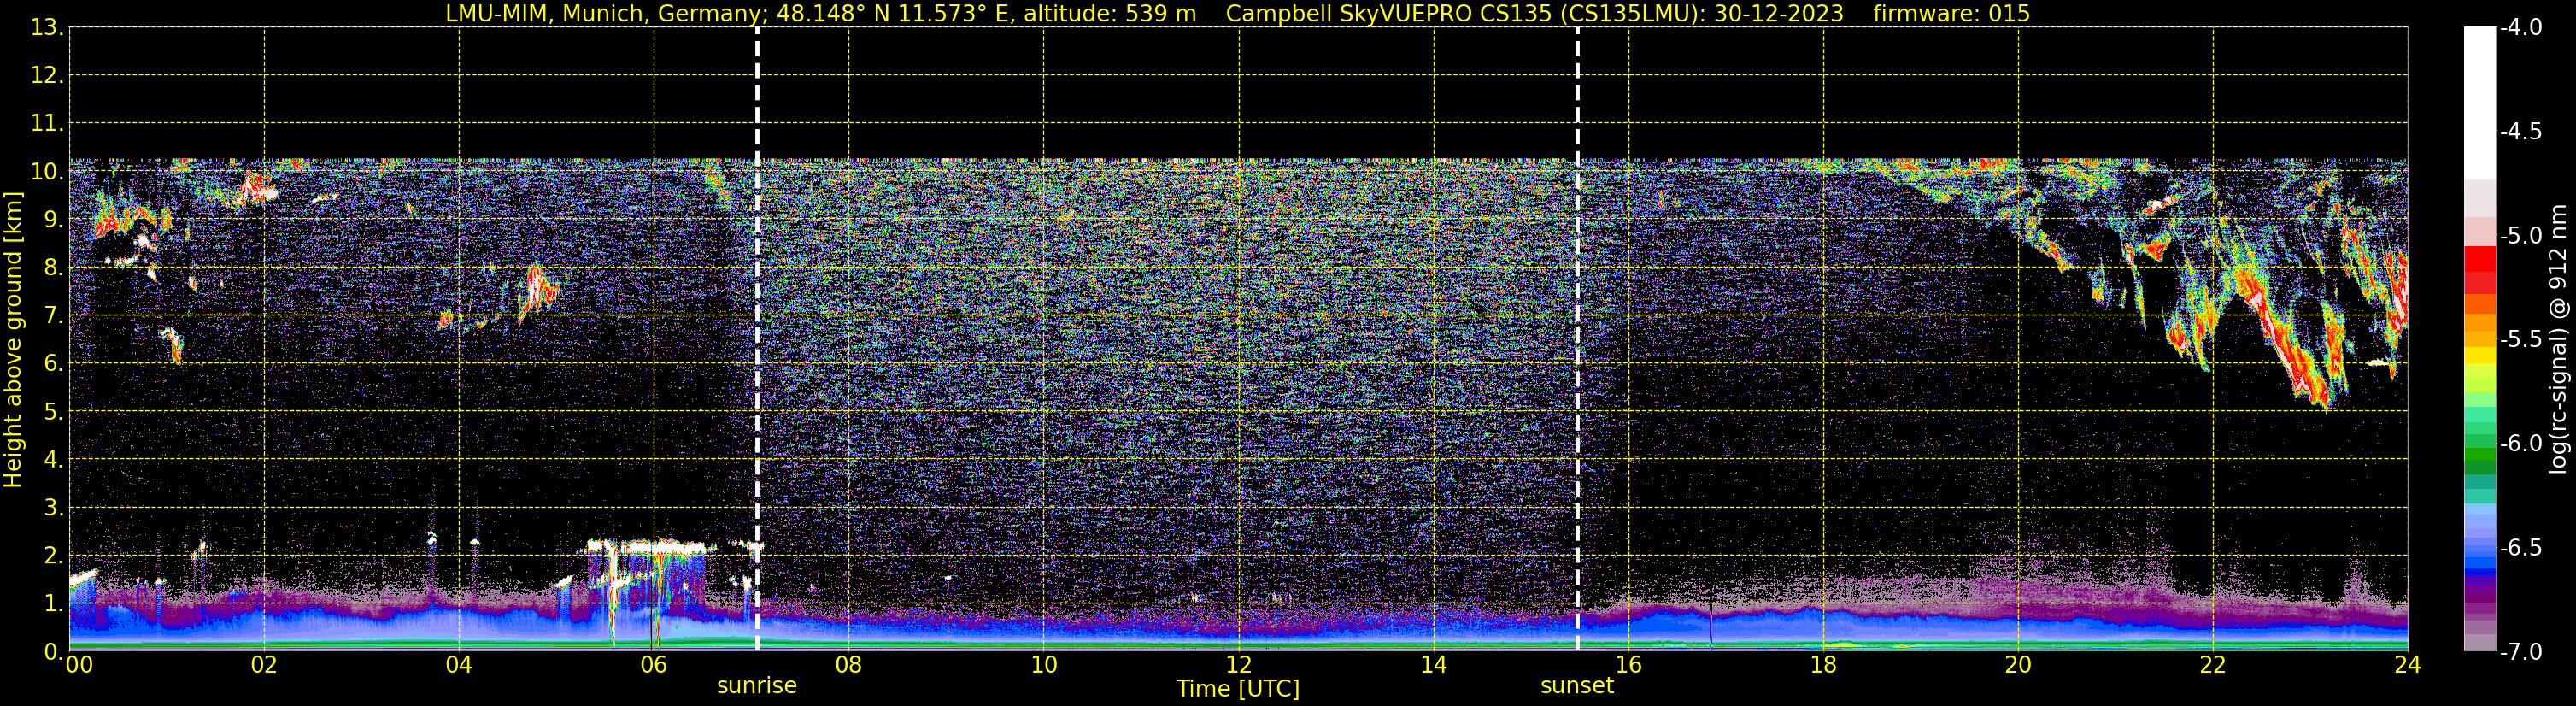
Task: Click the station title "LMU-MIM, Munich, Germany"
Action: pos(605,13)
